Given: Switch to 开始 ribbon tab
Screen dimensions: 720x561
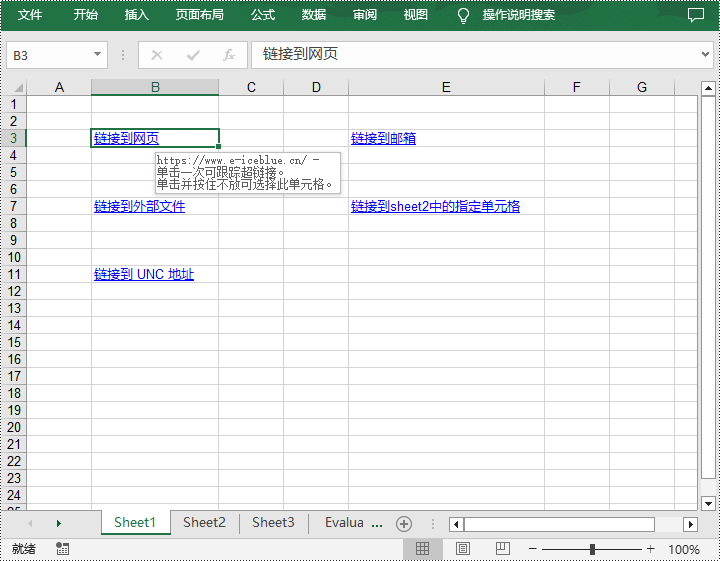Looking at the screenshot, I should click(x=86, y=15).
